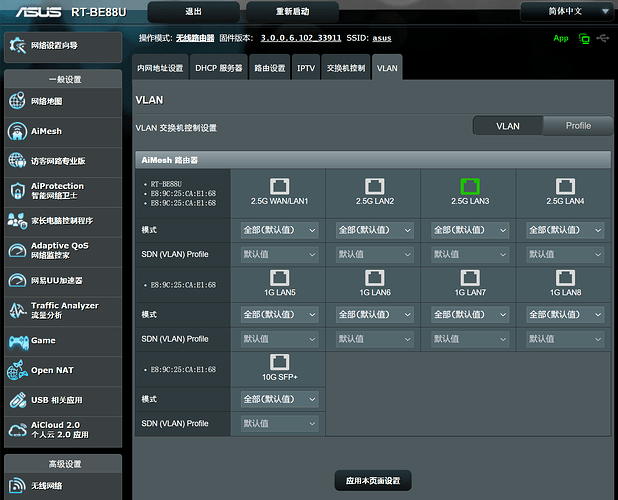
Task: Click the firmware version link
Action: click(x=301, y=38)
